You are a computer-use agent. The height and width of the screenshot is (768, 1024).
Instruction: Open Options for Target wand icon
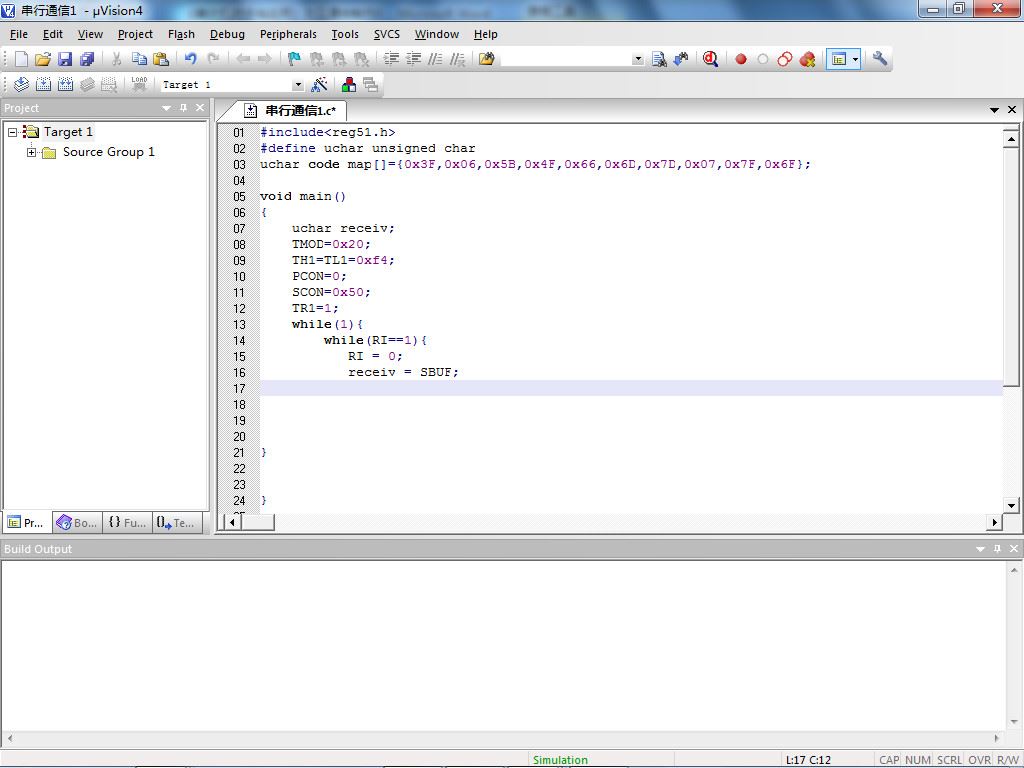319,84
